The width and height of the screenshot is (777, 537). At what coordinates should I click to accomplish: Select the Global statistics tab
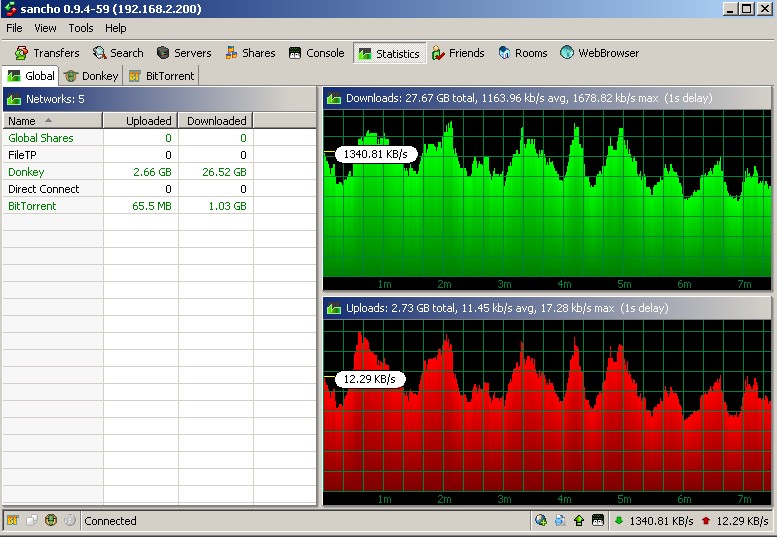(31, 76)
